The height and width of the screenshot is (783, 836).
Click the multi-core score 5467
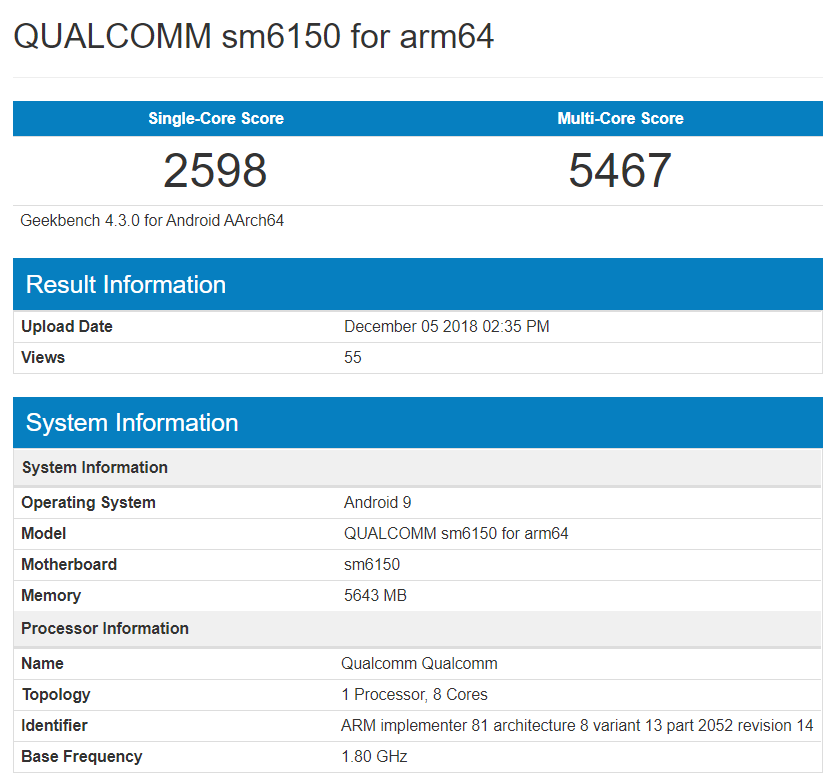point(619,170)
